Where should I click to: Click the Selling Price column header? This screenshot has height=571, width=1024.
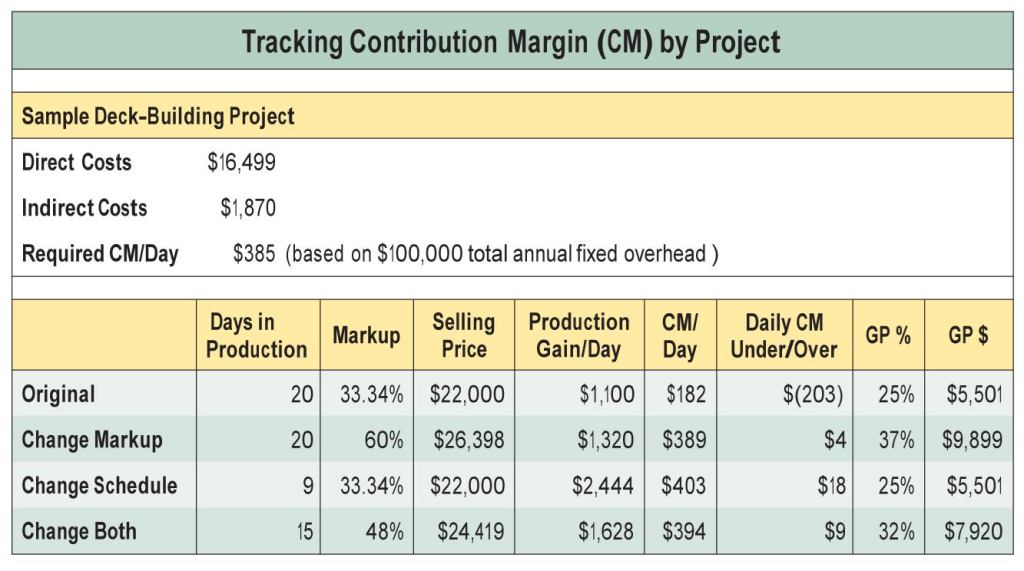pyautogui.click(x=463, y=336)
